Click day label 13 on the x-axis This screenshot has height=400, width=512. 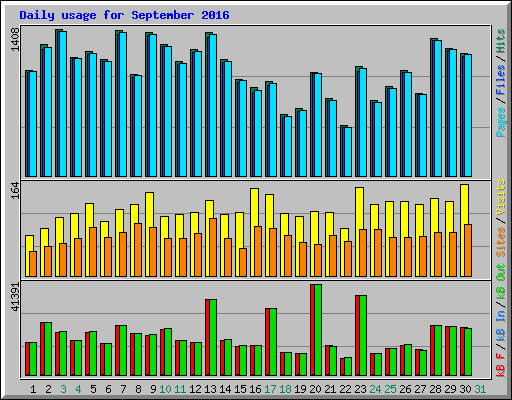pos(210,389)
